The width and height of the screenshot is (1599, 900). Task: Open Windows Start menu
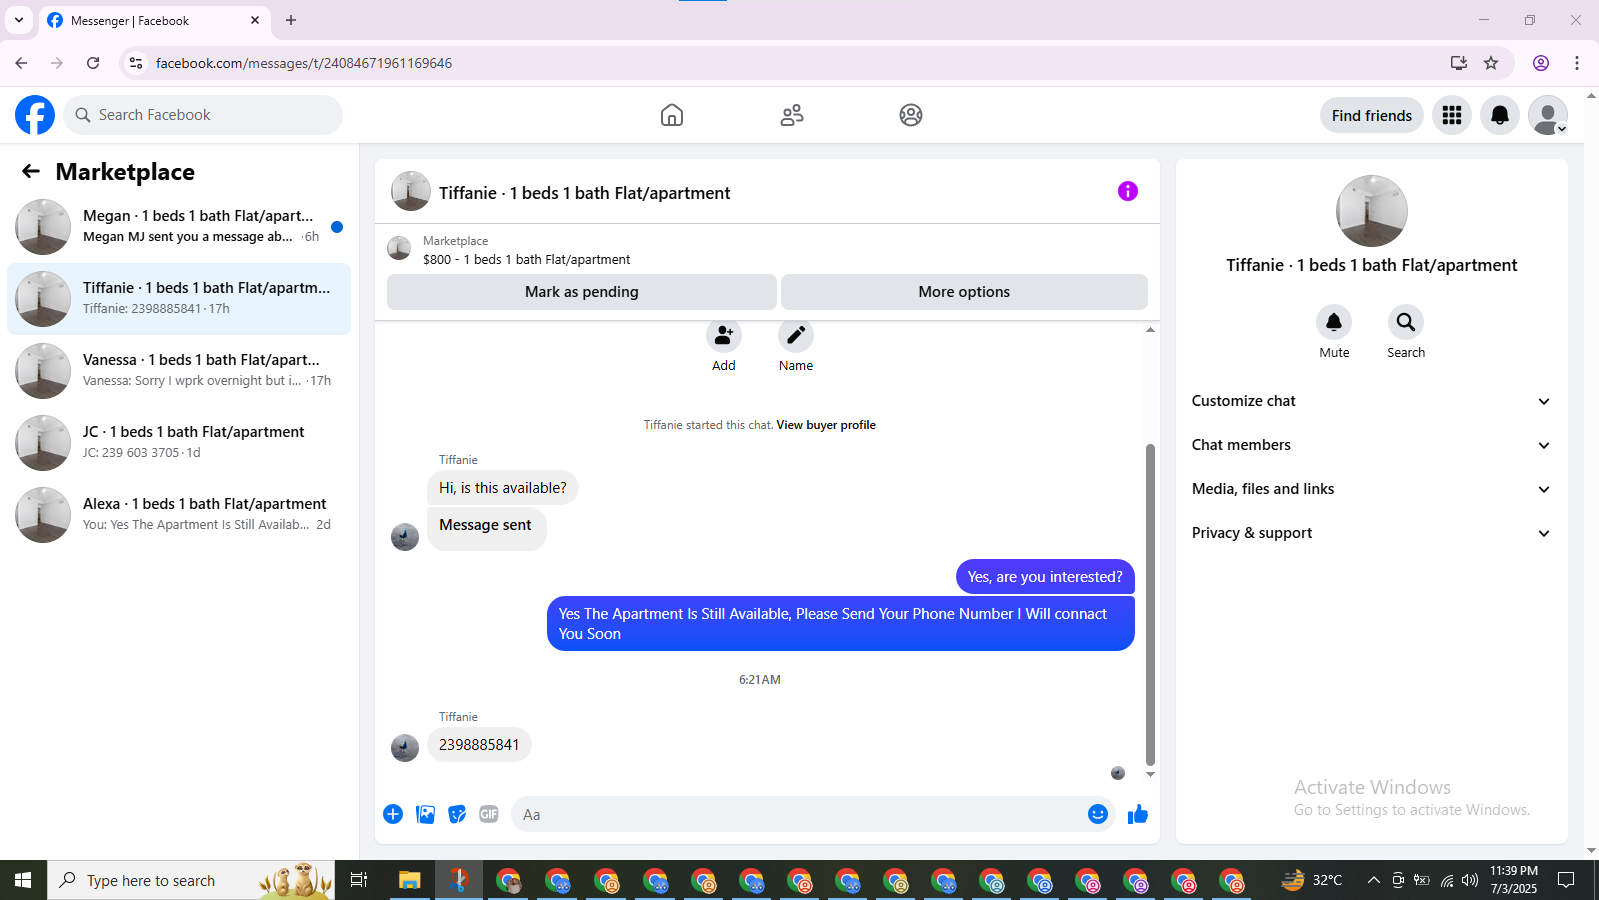[x=23, y=880]
